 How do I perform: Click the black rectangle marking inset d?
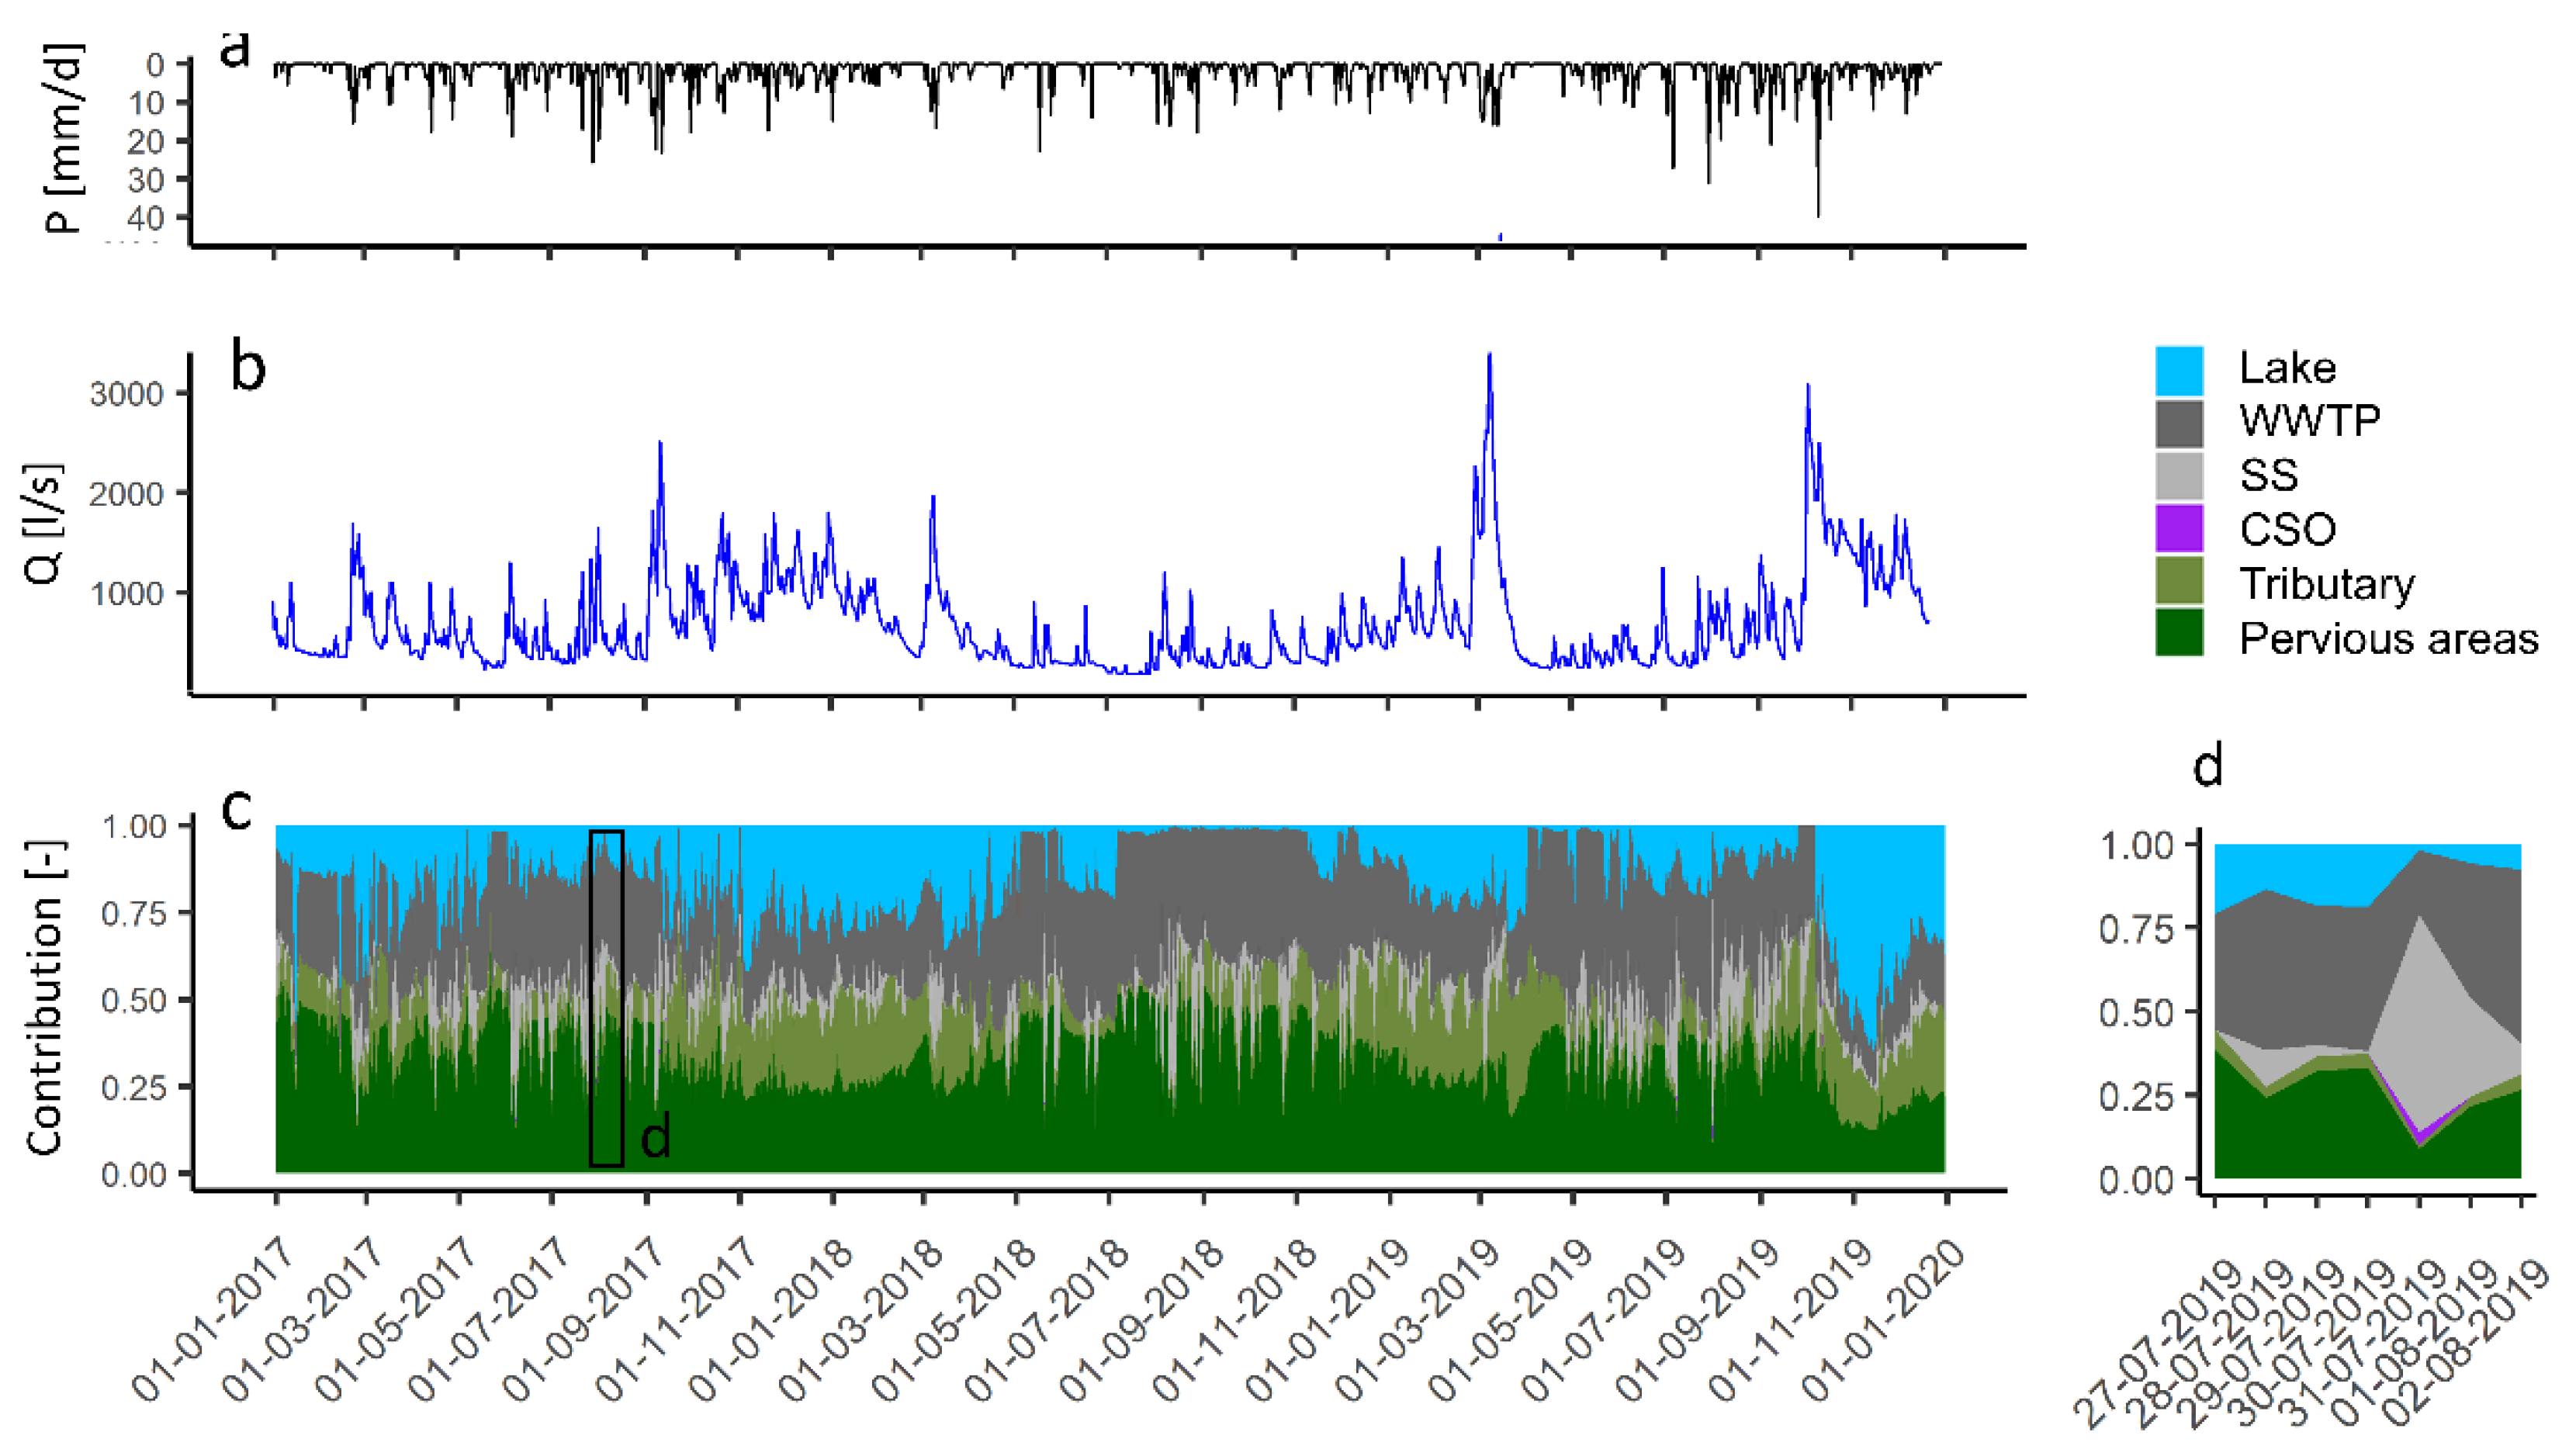pos(606,998)
